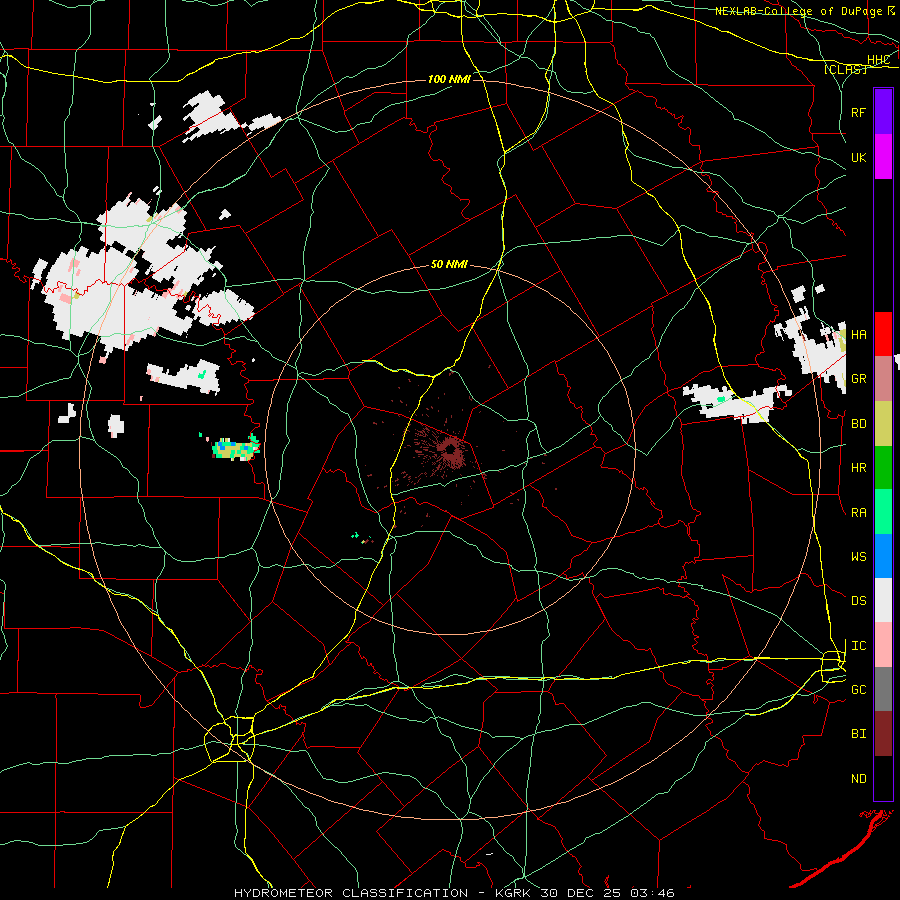
Task: Click the ND black legend swatch
Action: [883, 778]
